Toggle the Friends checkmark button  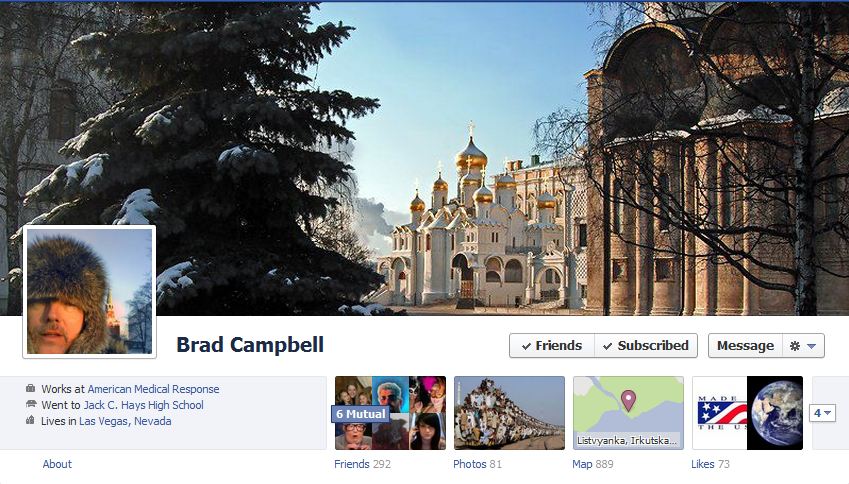tap(552, 345)
